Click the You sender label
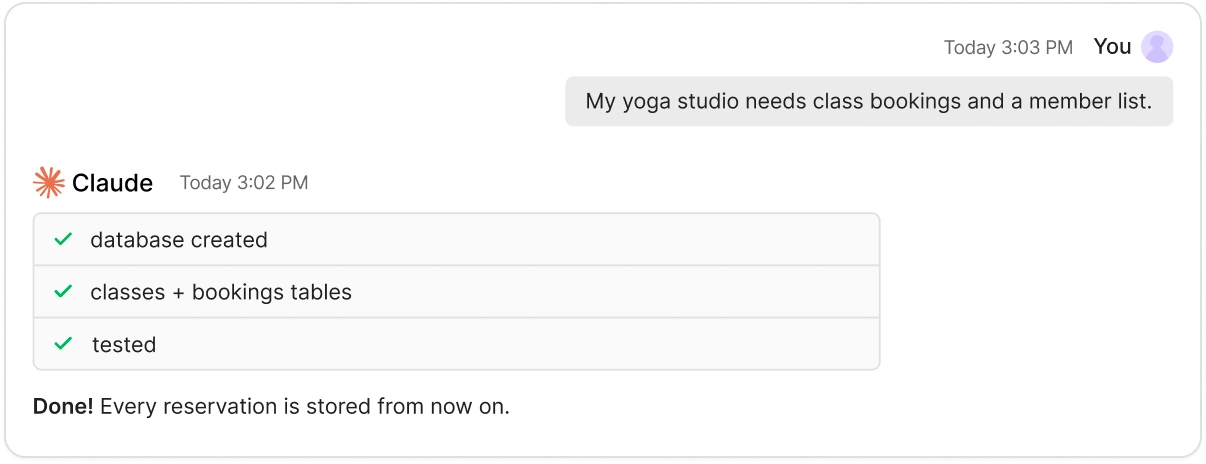Viewport: 1206px width, 464px height. point(1112,47)
